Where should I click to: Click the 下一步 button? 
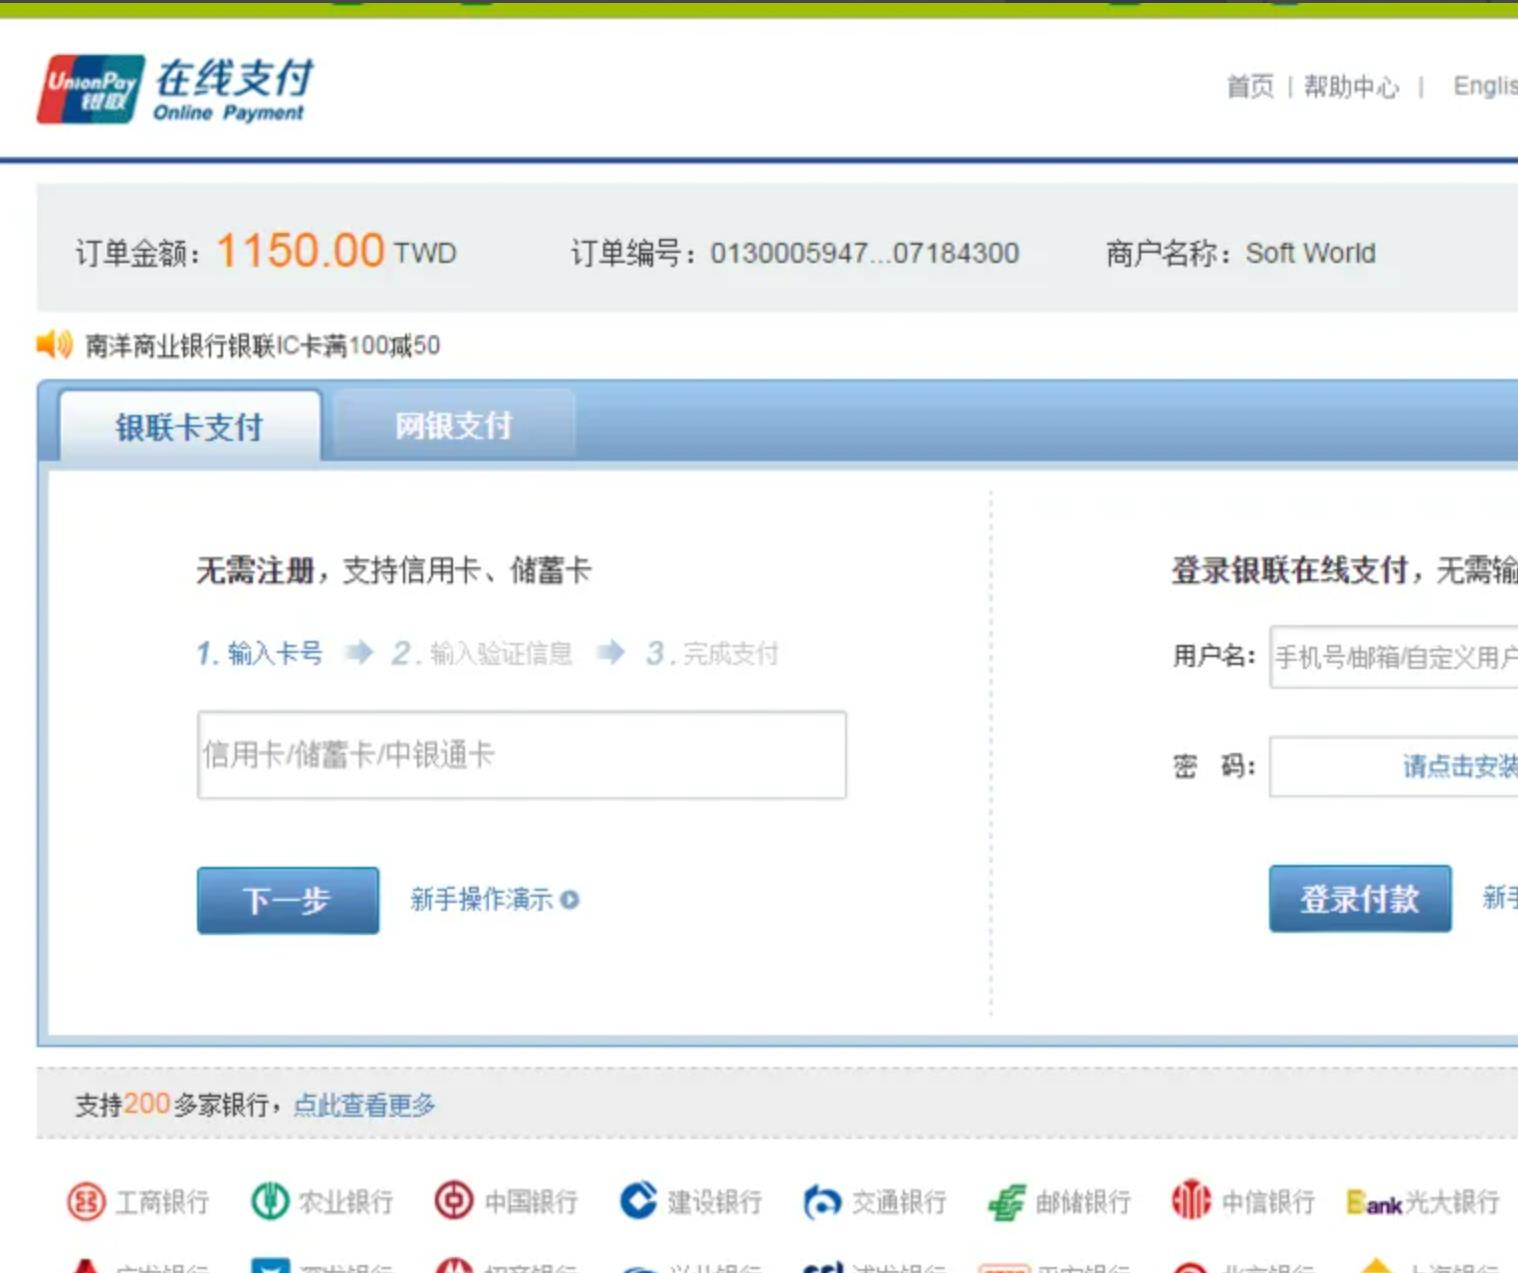[286, 900]
